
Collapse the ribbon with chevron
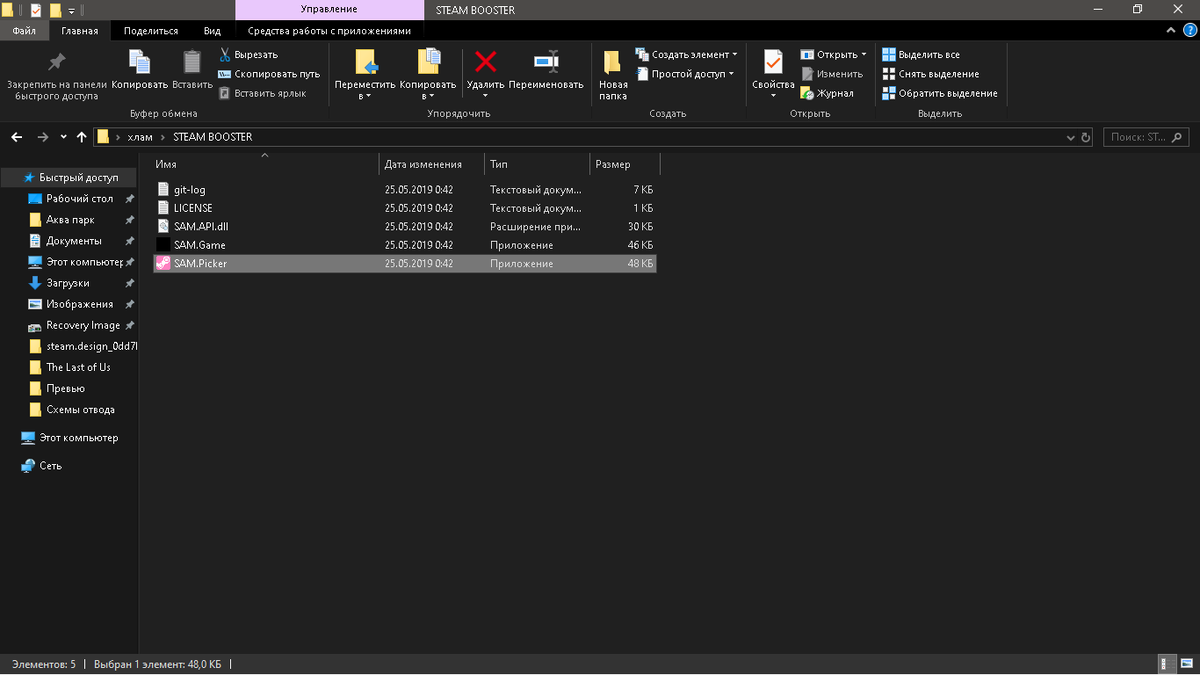click(1170, 31)
